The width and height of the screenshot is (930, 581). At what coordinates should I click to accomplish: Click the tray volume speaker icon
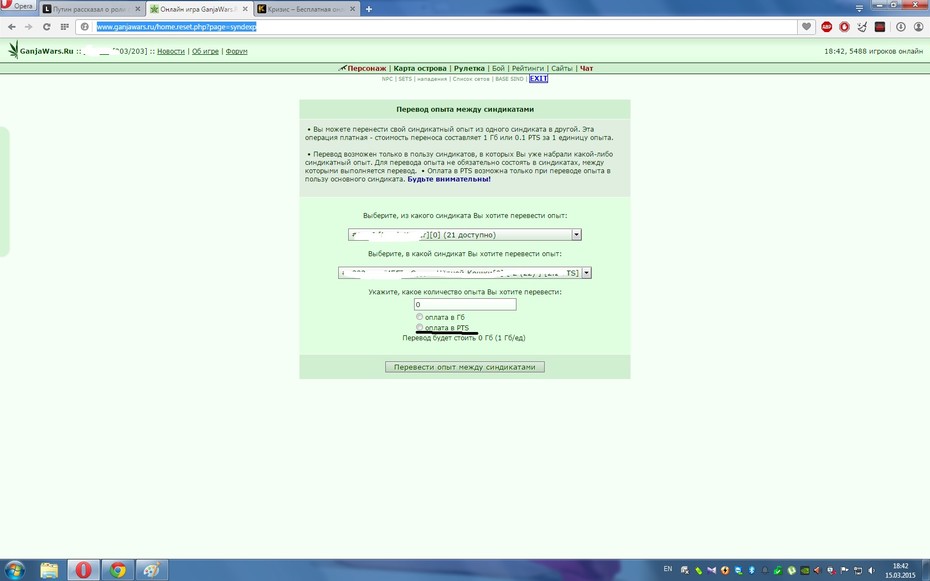tap(871, 570)
